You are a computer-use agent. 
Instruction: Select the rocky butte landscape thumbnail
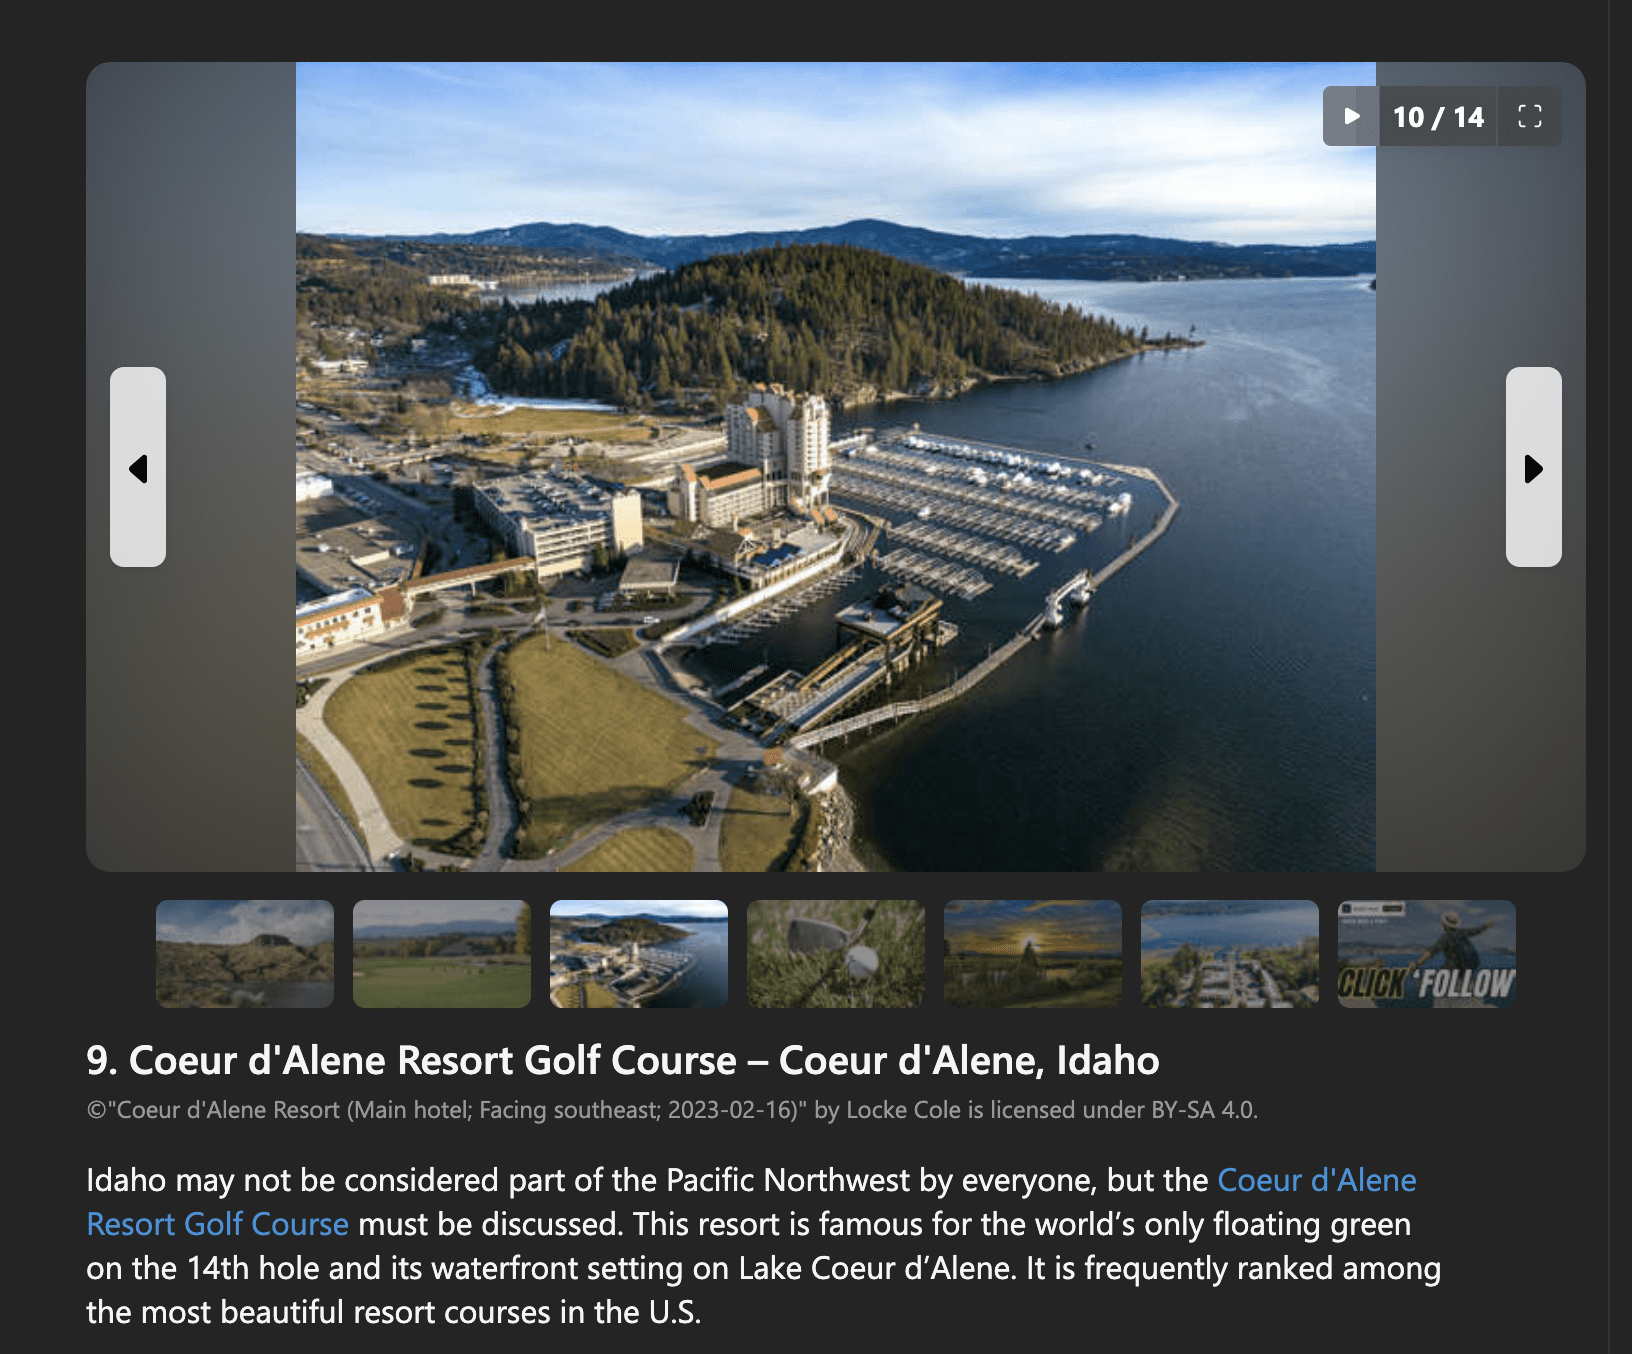[245, 954]
